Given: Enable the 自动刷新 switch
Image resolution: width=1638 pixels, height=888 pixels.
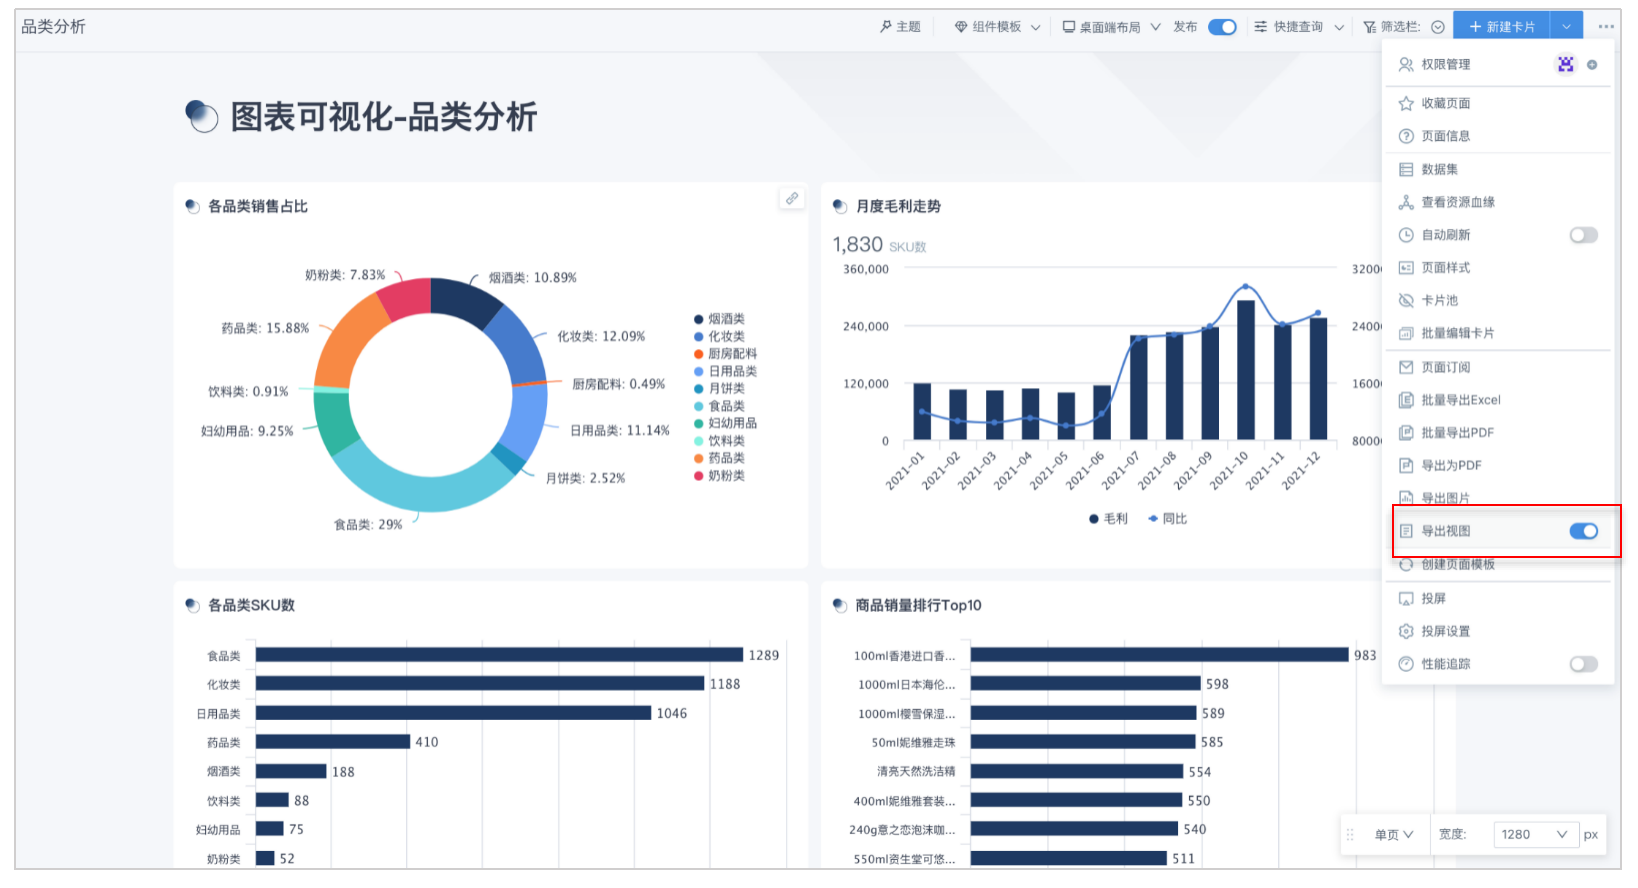Looking at the screenshot, I should click(1583, 235).
